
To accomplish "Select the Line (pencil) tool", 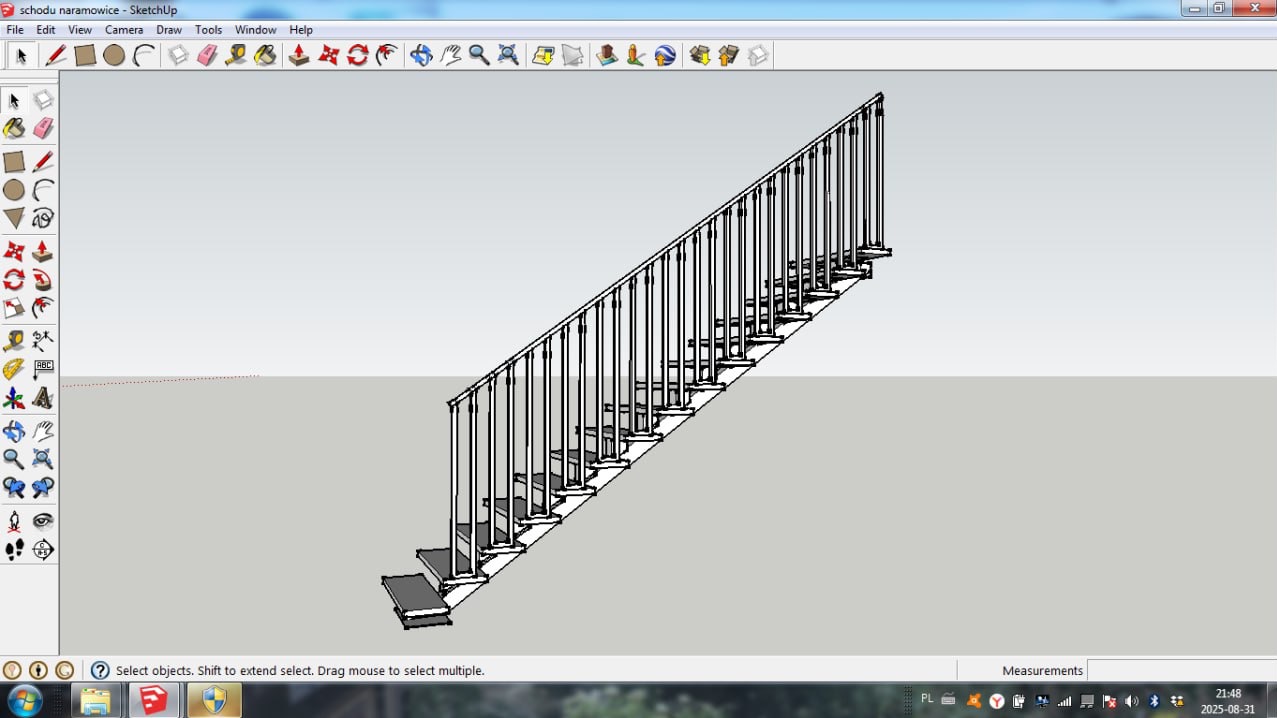I will tap(44, 160).
